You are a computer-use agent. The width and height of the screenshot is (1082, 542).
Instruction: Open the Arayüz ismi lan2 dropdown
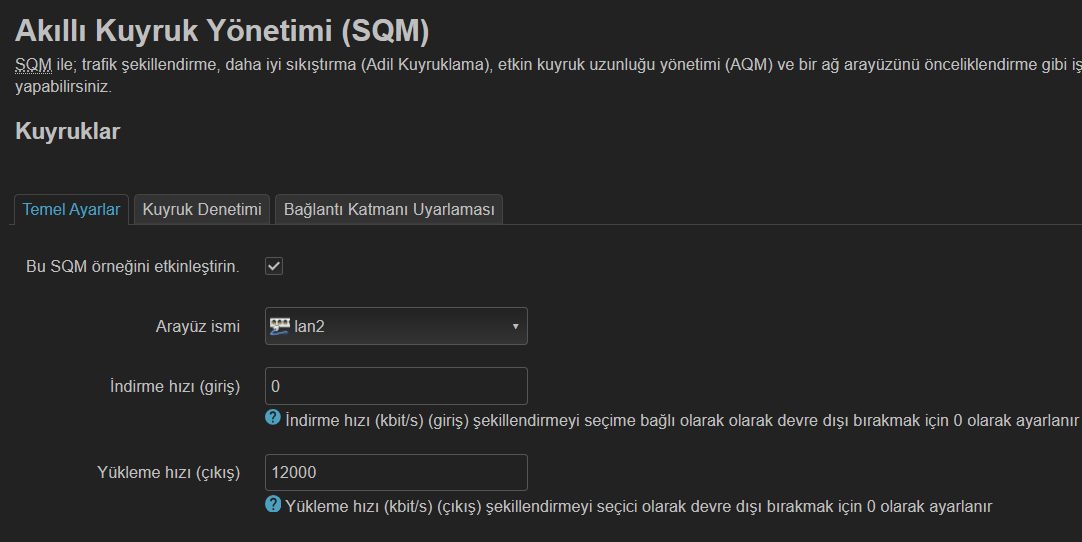tap(396, 326)
